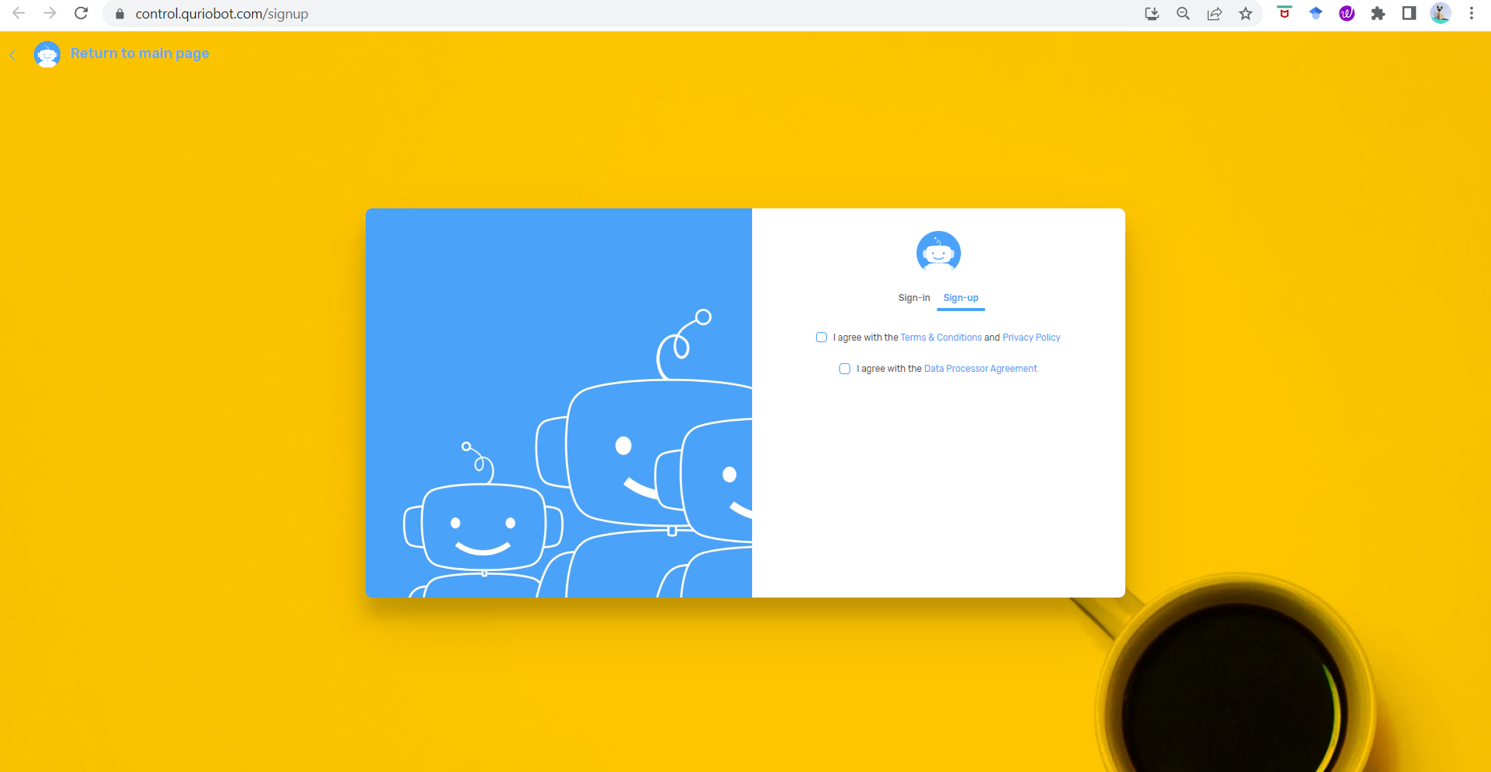The image size is (1491, 772).
Task: Click the purple W extension icon
Action: (x=1347, y=14)
